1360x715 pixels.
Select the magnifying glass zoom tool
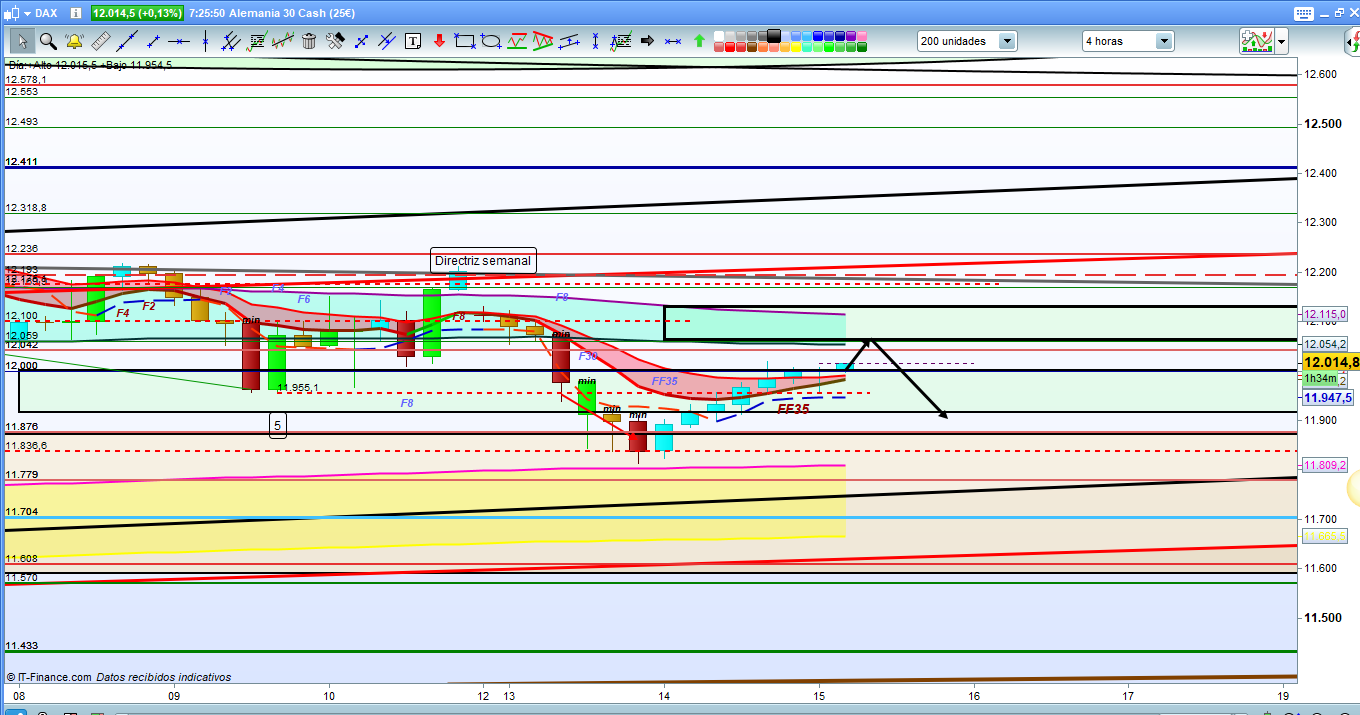pyautogui.click(x=48, y=41)
